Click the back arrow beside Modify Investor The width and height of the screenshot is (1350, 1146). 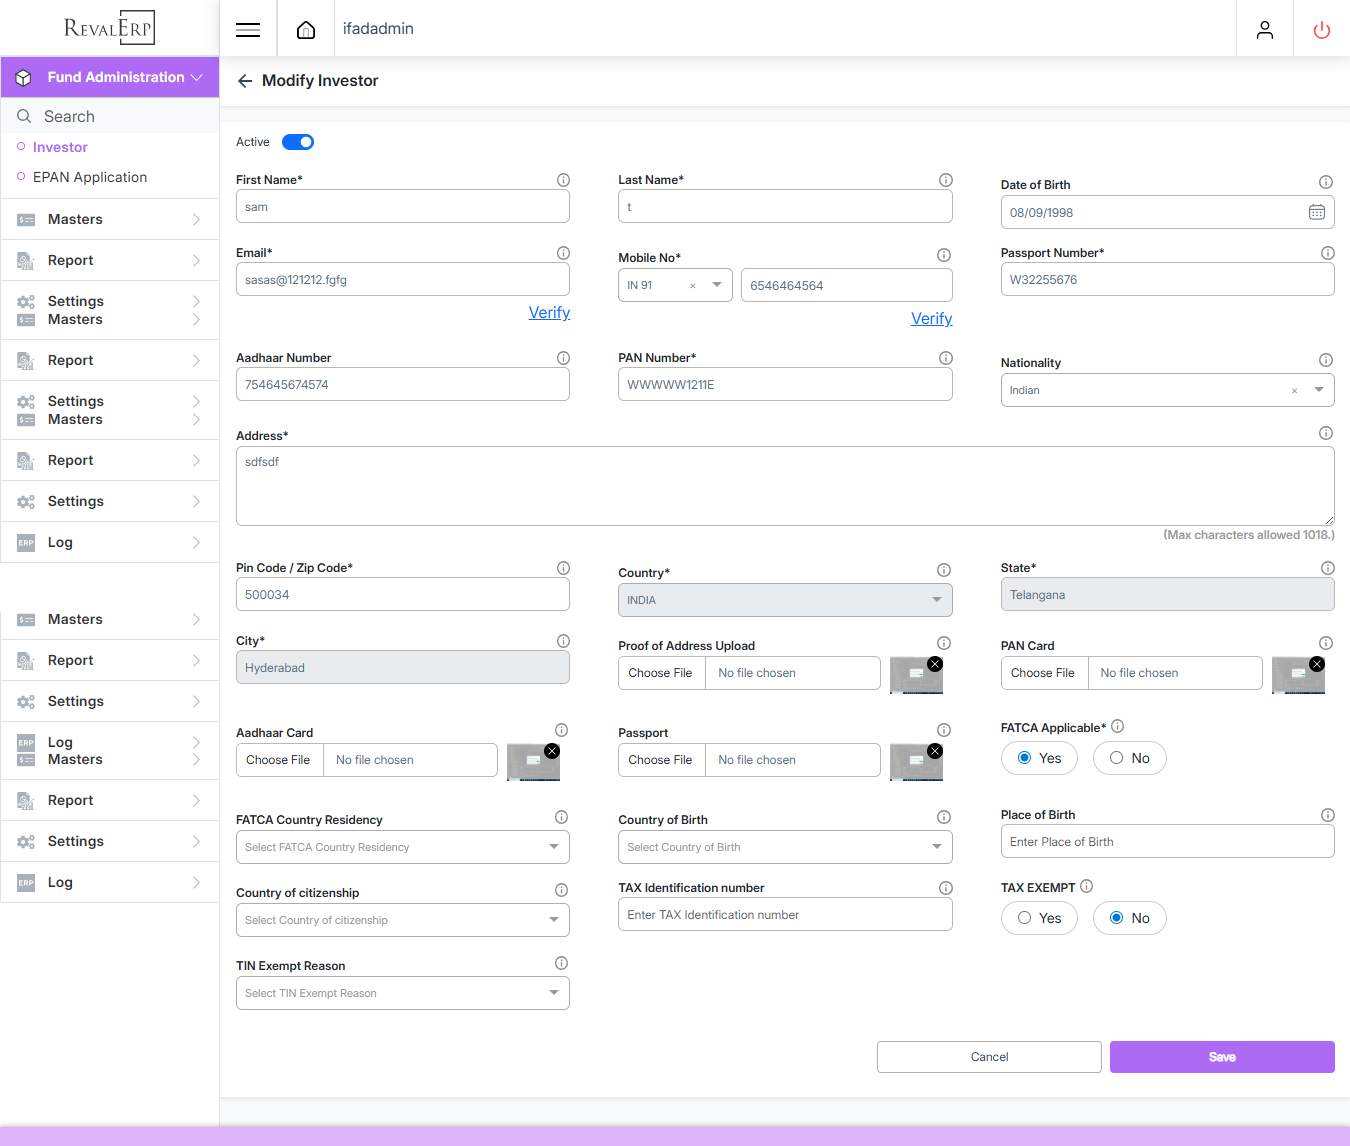245,81
